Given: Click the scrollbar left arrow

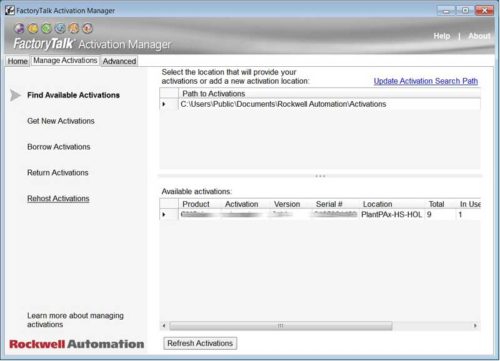Looking at the screenshot, I should (x=164, y=325).
